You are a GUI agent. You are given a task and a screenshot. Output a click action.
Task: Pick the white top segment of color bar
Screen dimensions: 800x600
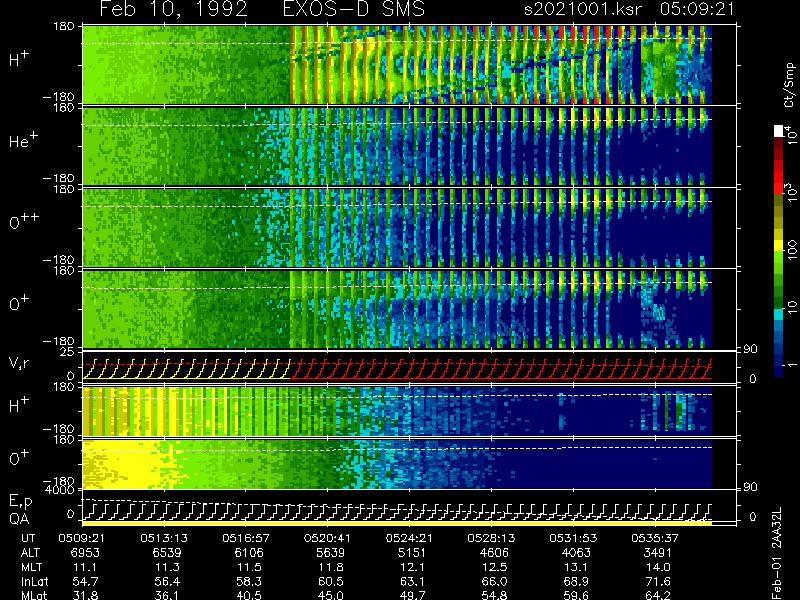coord(779,131)
